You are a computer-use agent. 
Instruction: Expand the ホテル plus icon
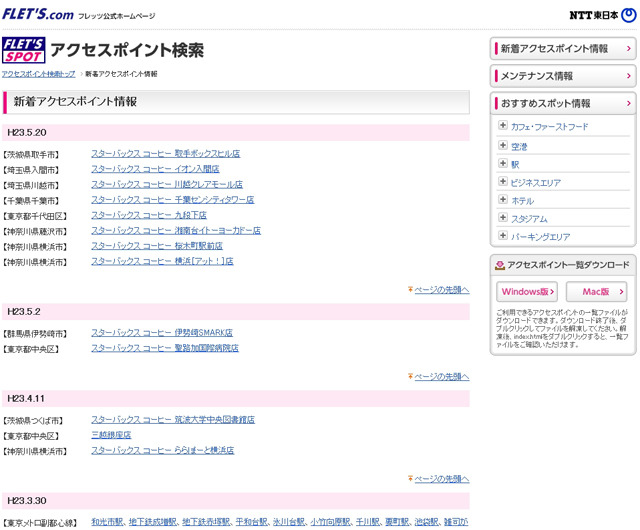tap(503, 199)
